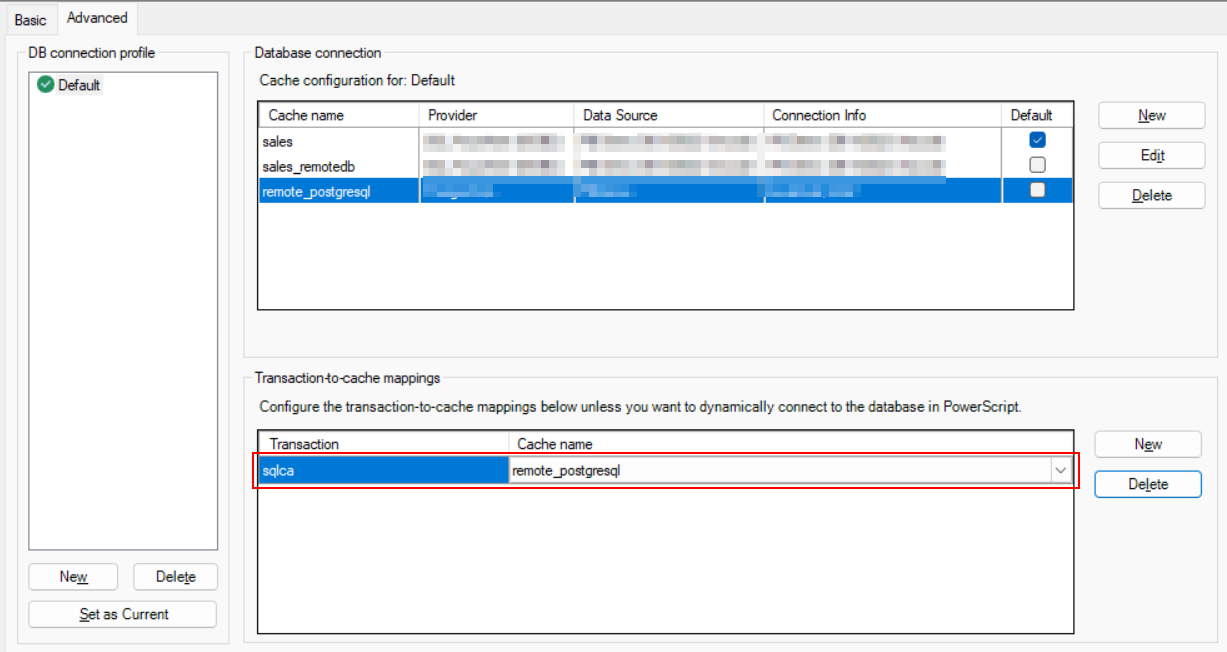Viewport: 1227px width, 652px height.
Task: Delete the selected database connection cache
Action: click(x=1151, y=195)
